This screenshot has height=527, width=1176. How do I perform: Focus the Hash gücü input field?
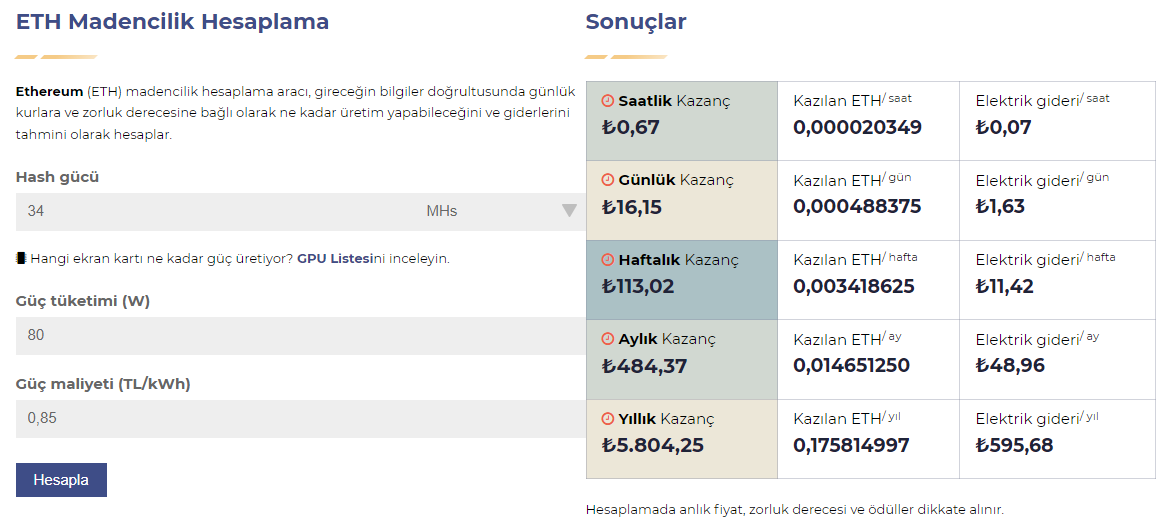(x=200, y=211)
